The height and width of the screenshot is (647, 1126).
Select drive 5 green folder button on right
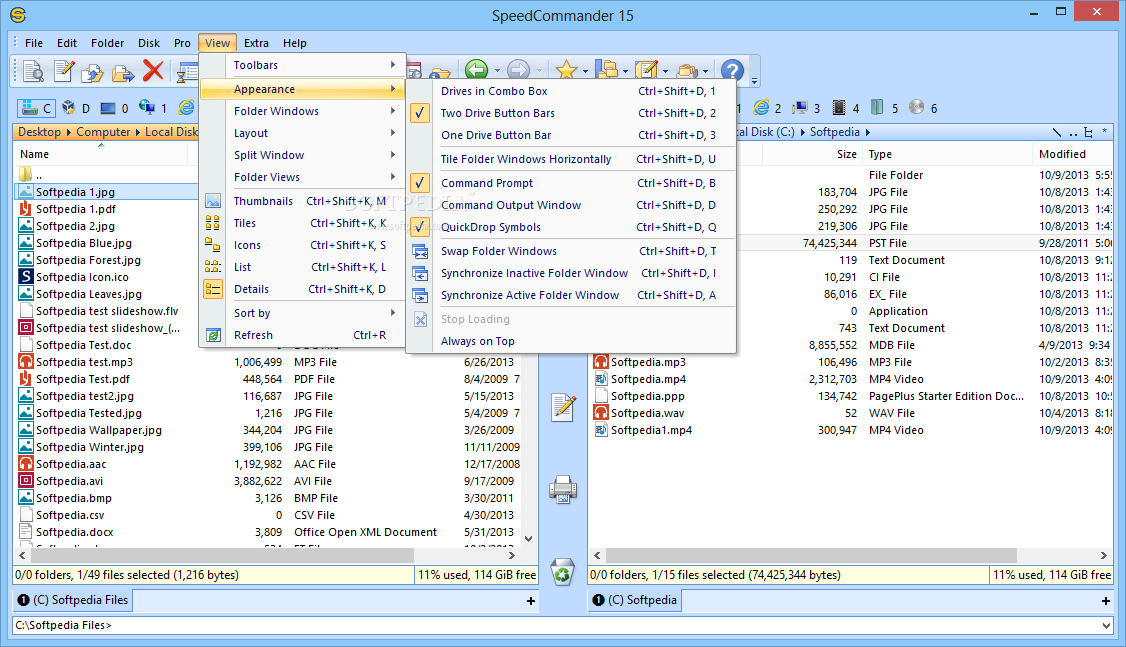click(883, 108)
